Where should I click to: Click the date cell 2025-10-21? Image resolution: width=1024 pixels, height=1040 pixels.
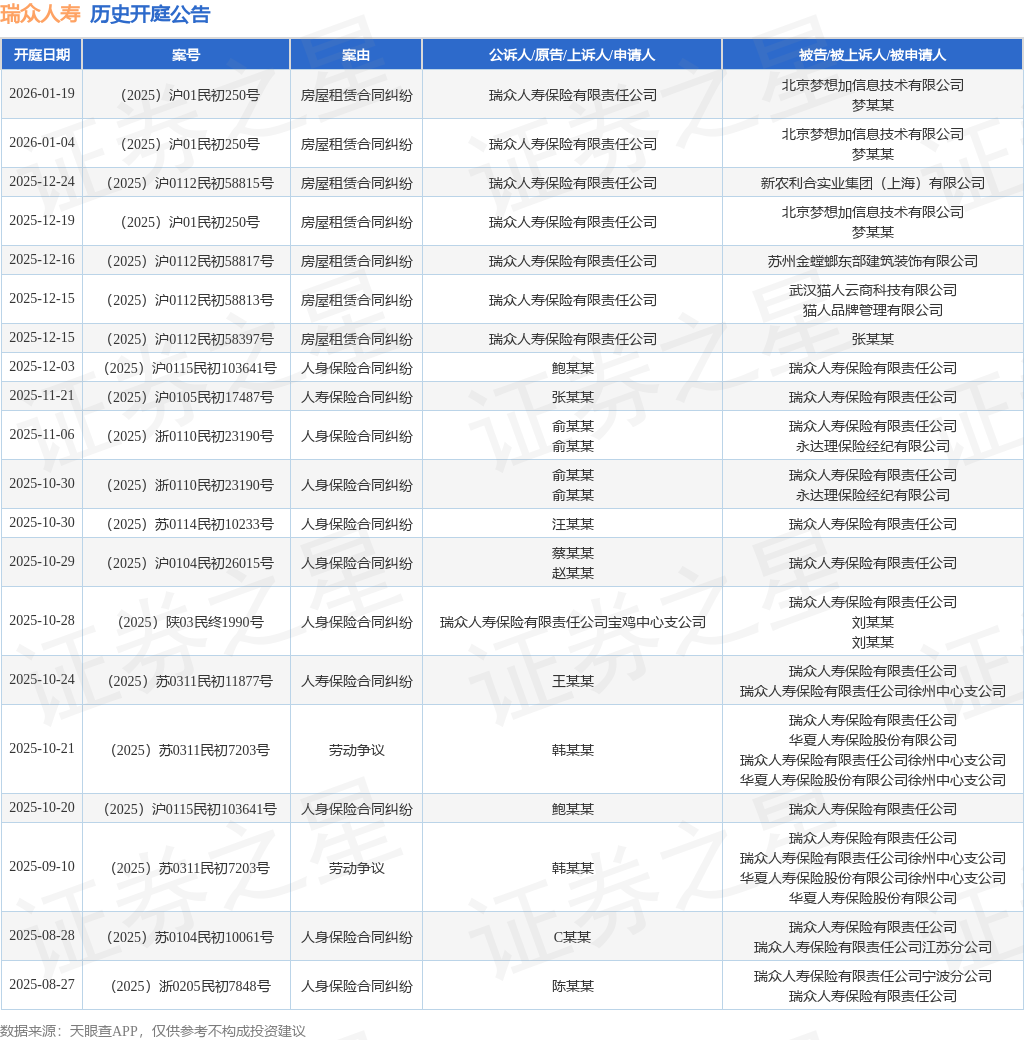[x=42, y=749]
